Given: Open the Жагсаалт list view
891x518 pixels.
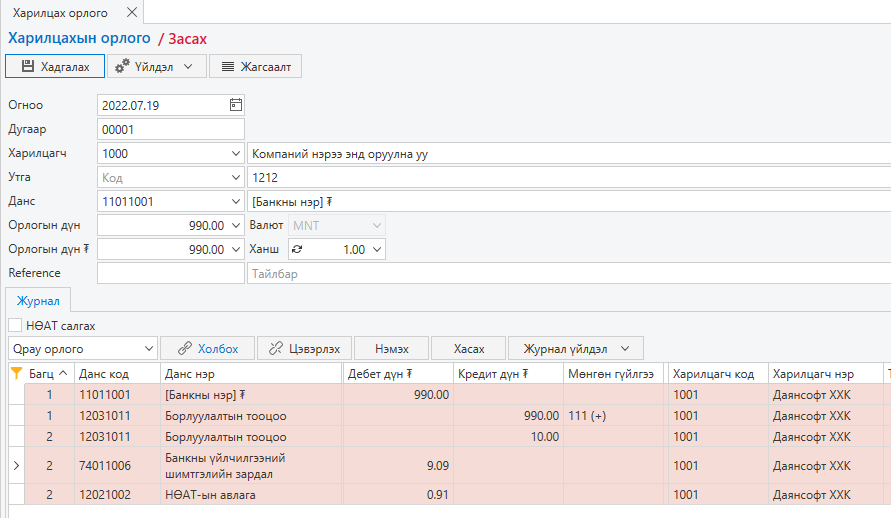Looking at the screenshot, I should pos(255,66).
